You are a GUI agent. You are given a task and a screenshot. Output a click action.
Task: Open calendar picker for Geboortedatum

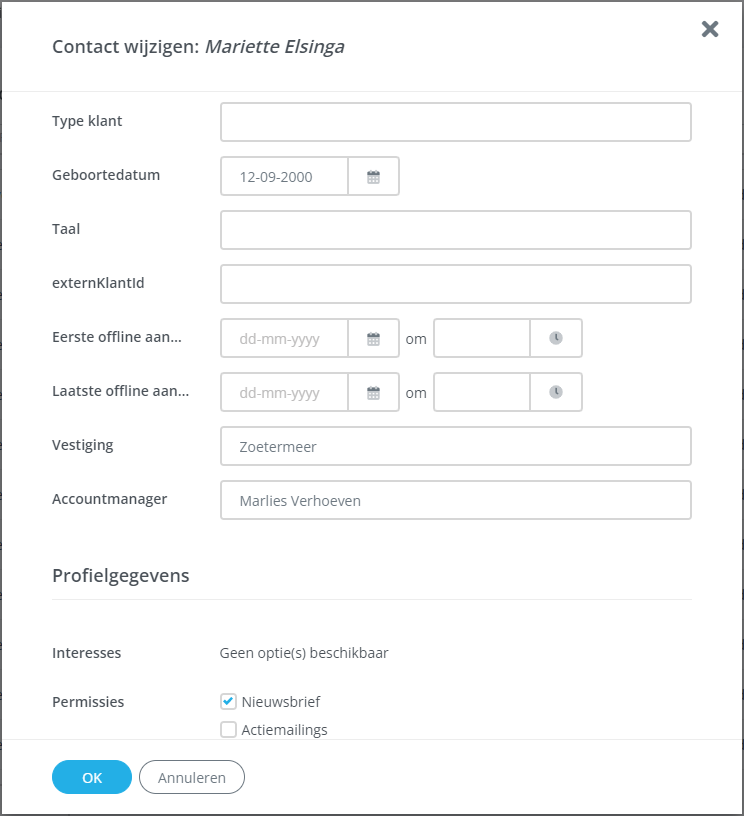coord(373,177)
